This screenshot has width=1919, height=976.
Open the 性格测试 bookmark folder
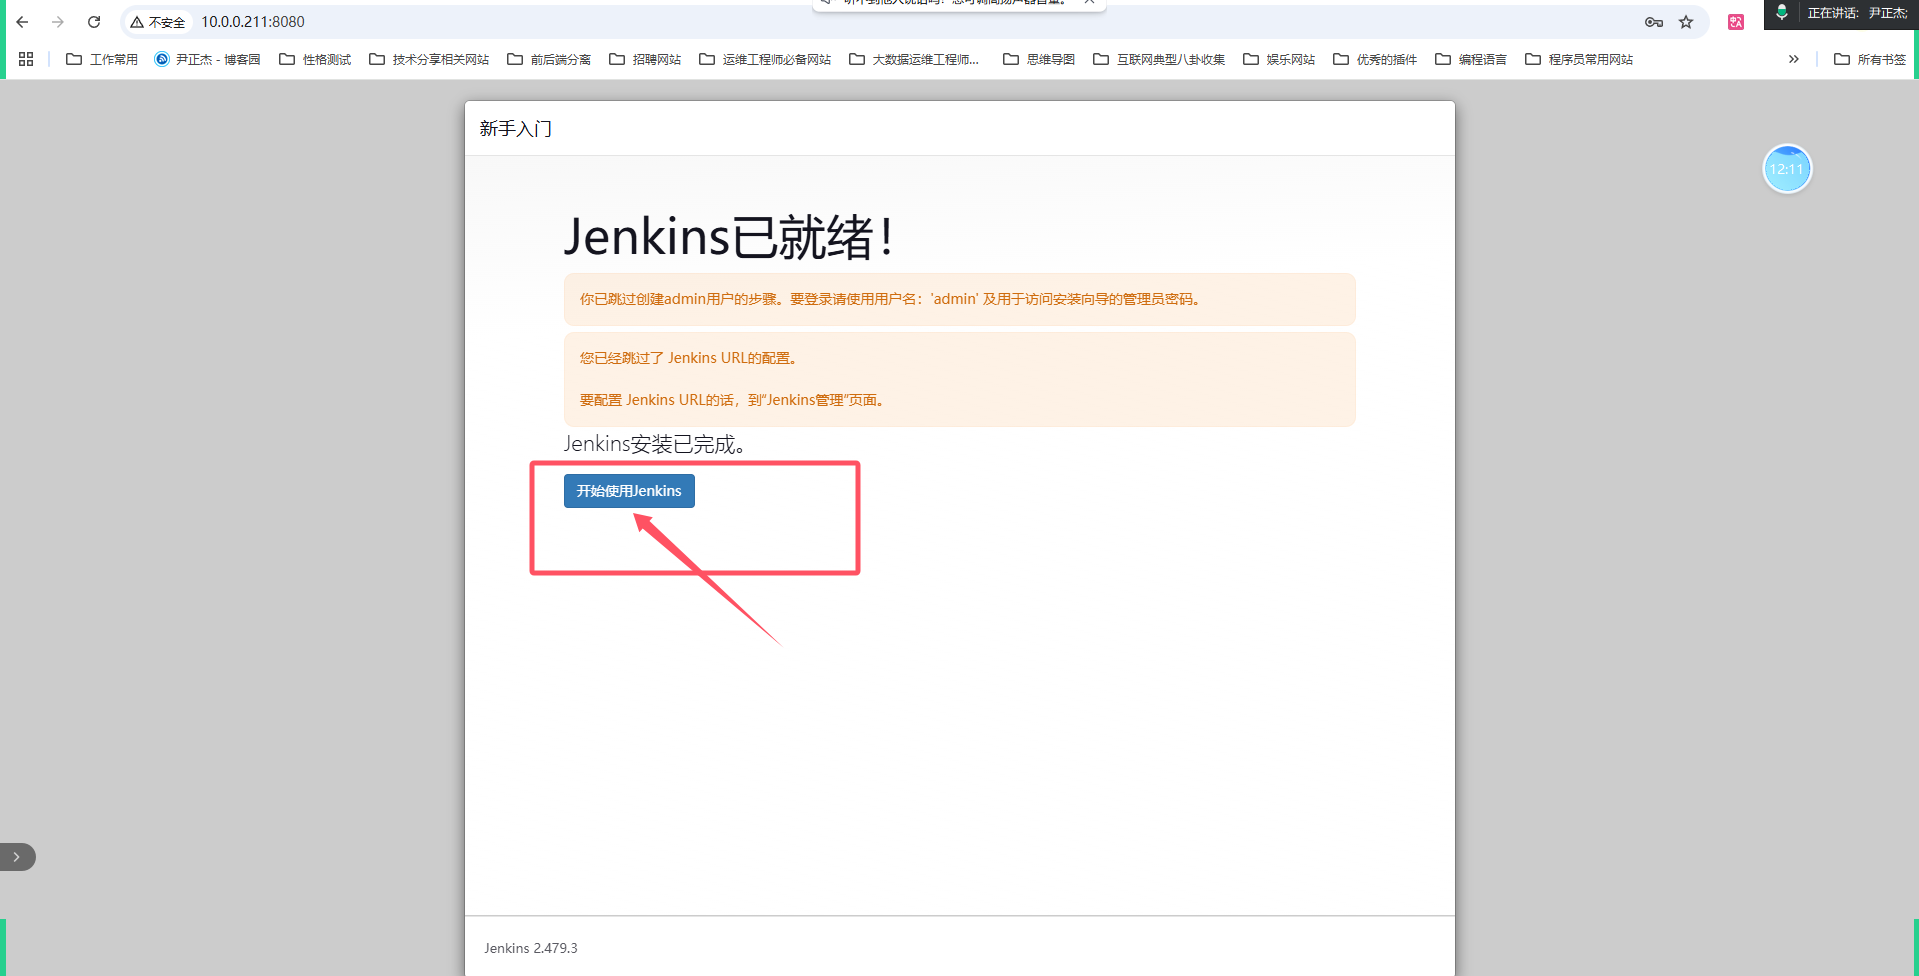tap(315, 59)
